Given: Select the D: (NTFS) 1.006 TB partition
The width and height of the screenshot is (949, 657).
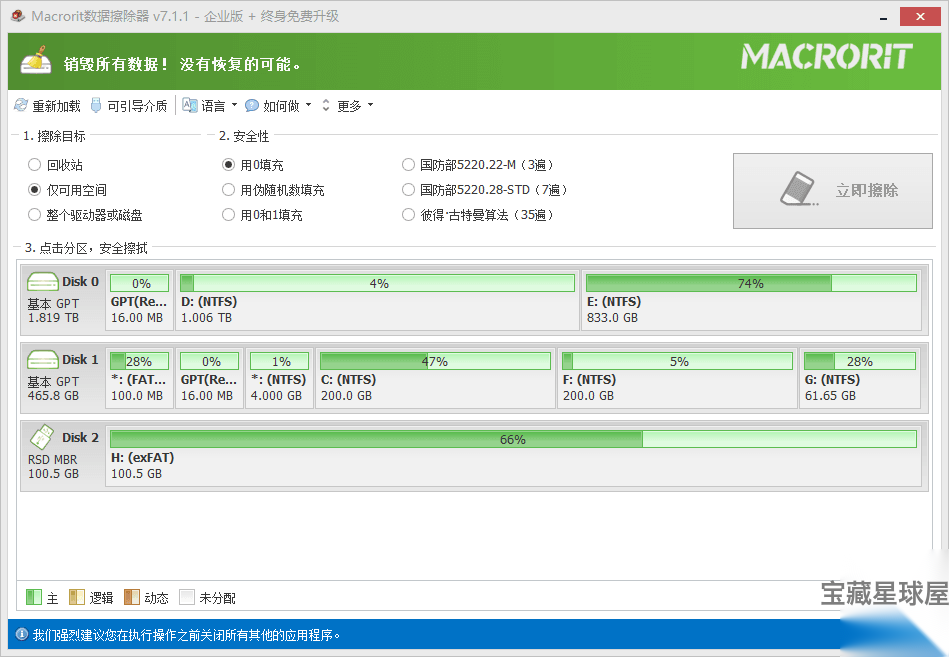Looking at the screenshot, I should [377, 300].
